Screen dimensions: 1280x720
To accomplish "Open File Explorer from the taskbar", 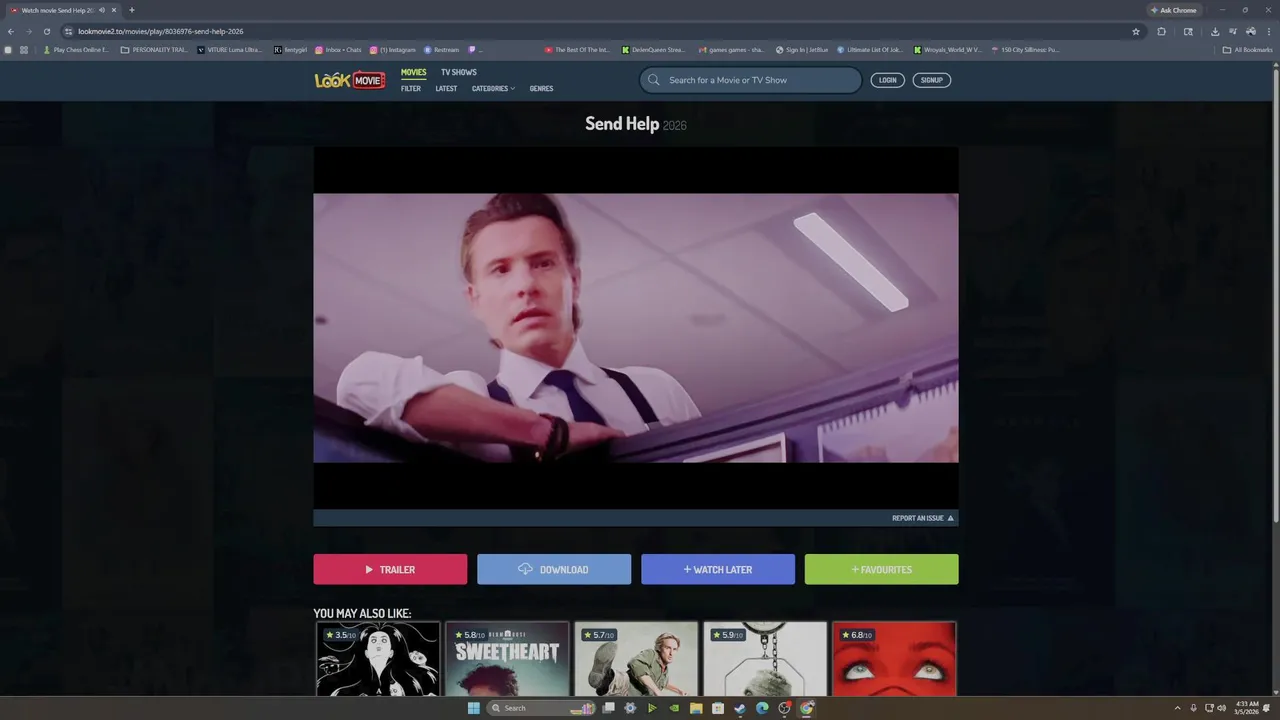I will pyautogui.click(x=696, y=708).
